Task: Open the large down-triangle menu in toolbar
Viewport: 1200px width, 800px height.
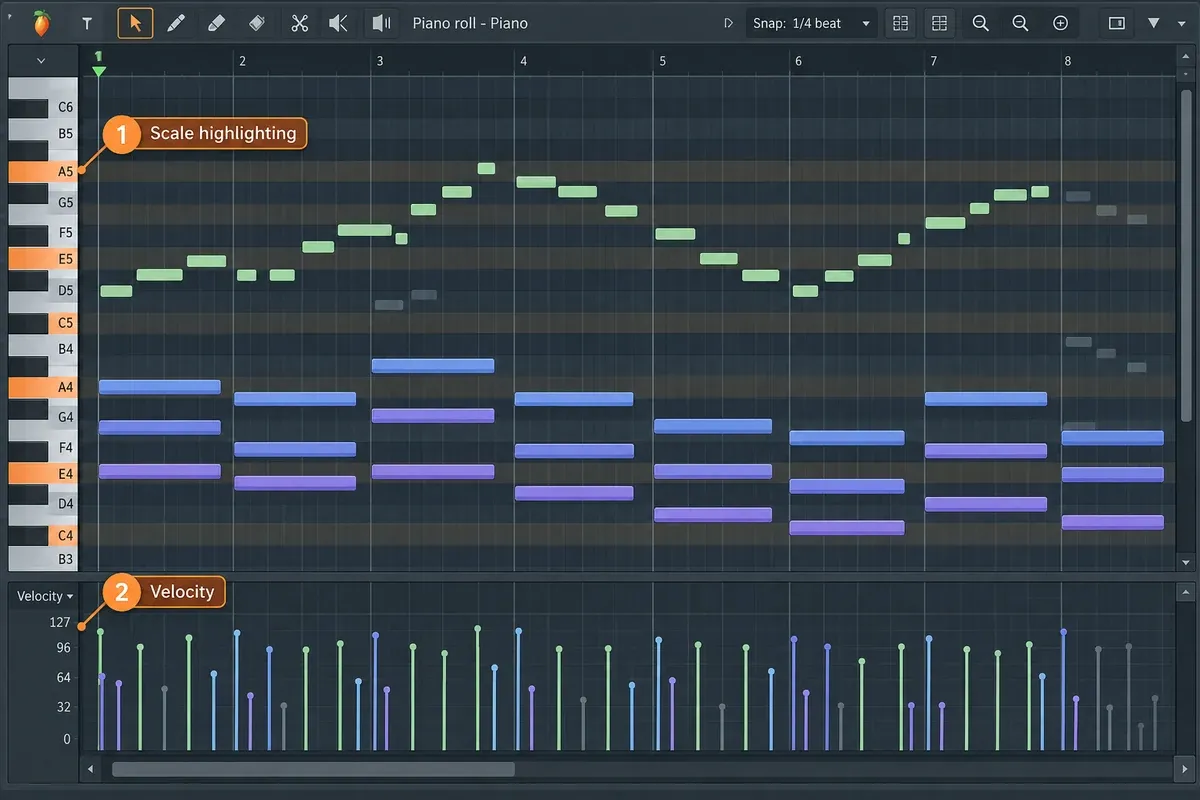Action: click(x=1153, y=23)
